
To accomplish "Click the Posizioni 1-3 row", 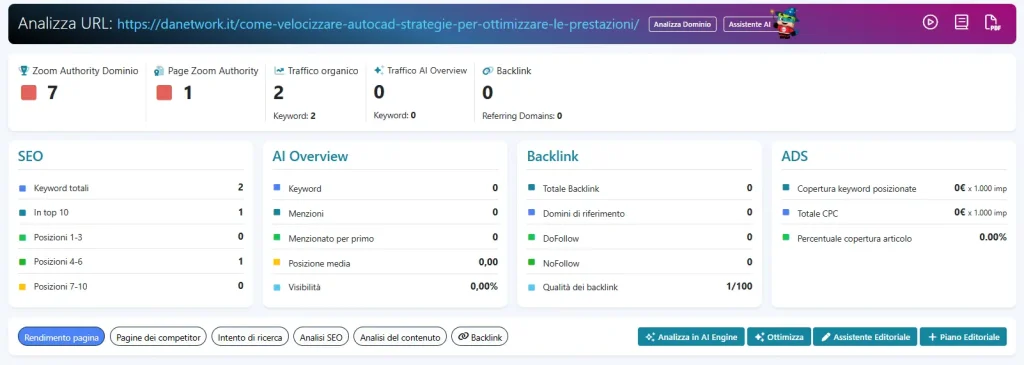I will (x=131, y=237).
